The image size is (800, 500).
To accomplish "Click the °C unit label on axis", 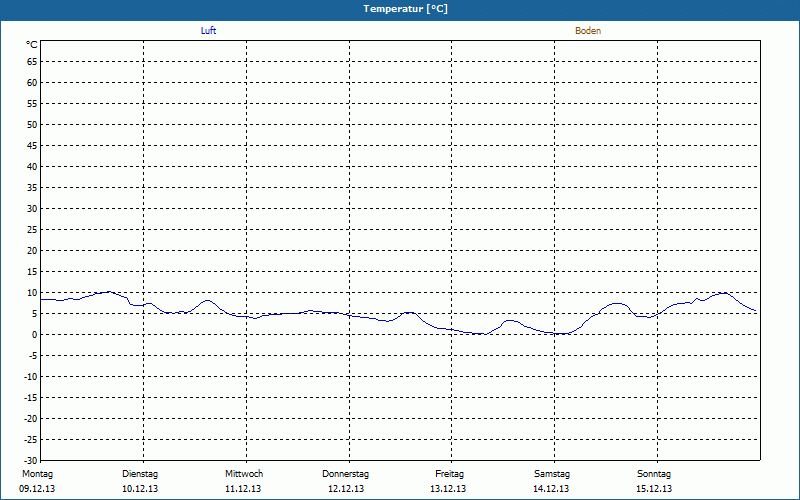I will (x=32, y=45).
